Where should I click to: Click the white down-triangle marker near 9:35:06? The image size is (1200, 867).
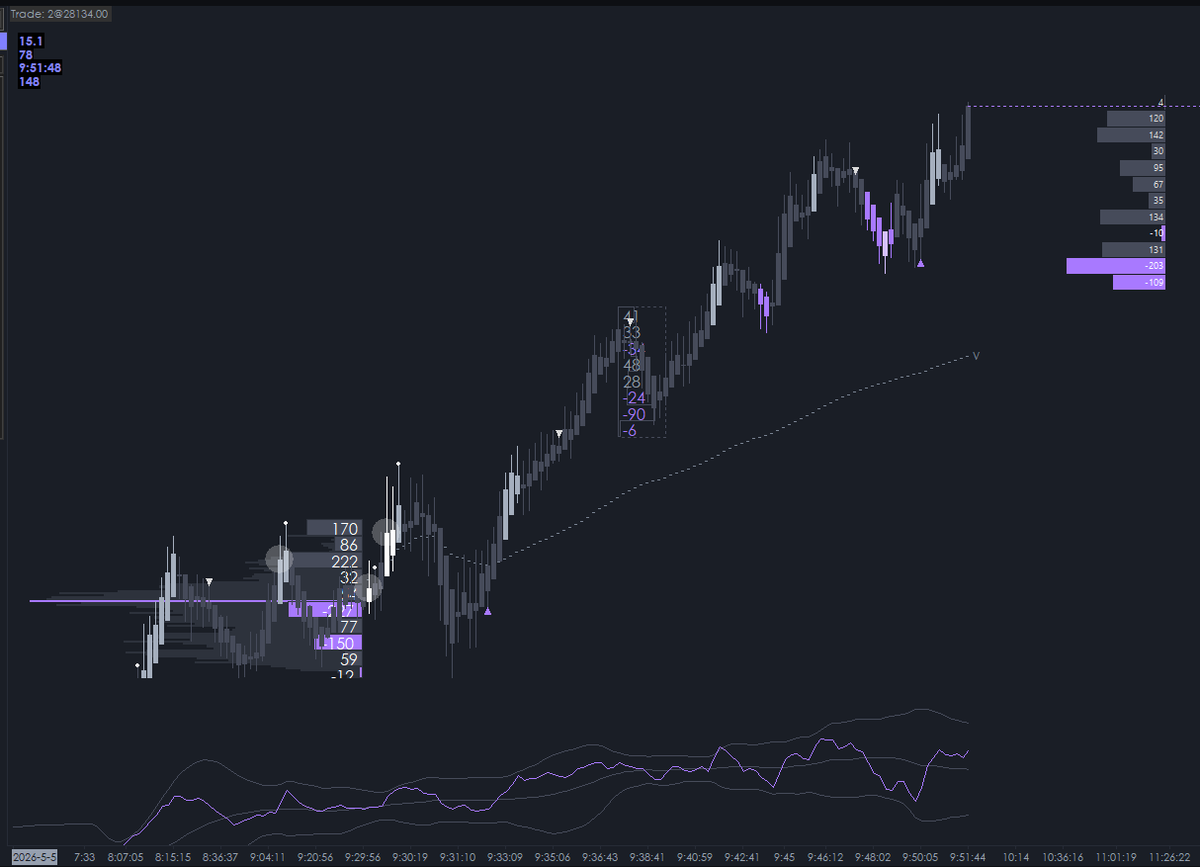pyautogui.click(x=560, y=434)
